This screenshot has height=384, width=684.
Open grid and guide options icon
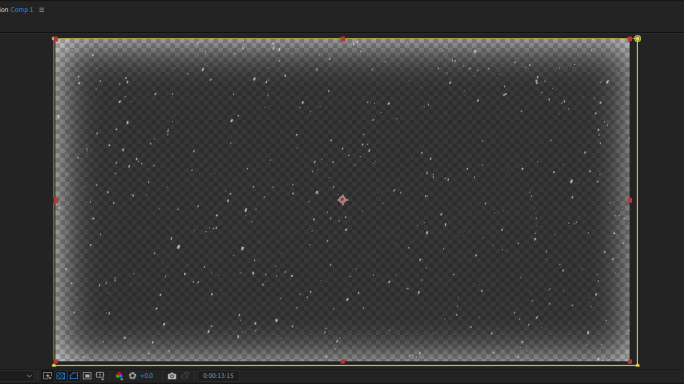pyautogui.click(x=100, y=376)
